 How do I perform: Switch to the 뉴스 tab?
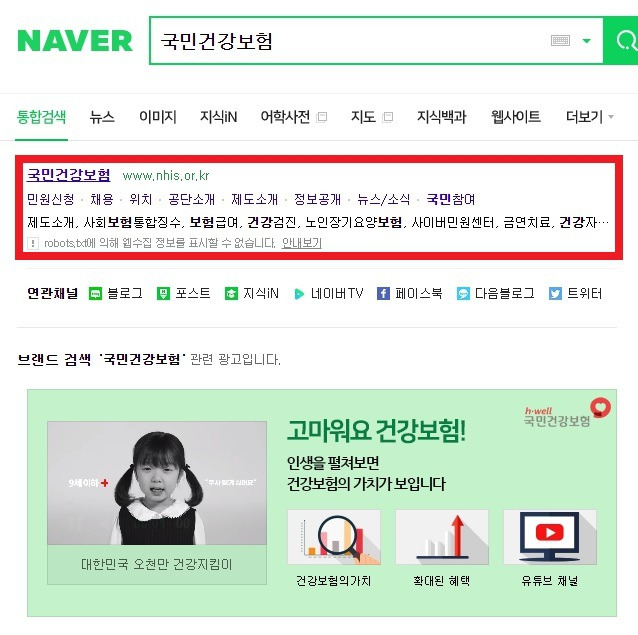(102, 117)
